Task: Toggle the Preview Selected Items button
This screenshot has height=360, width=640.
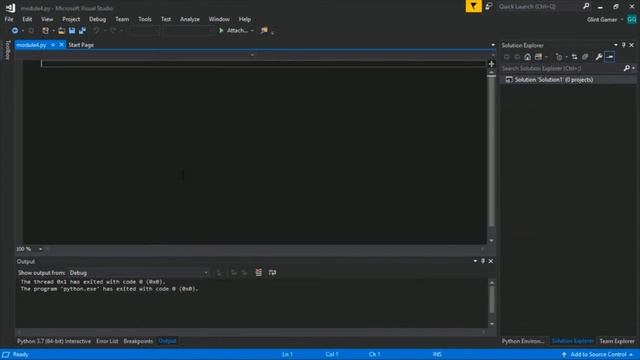Action: click(610, 57)
